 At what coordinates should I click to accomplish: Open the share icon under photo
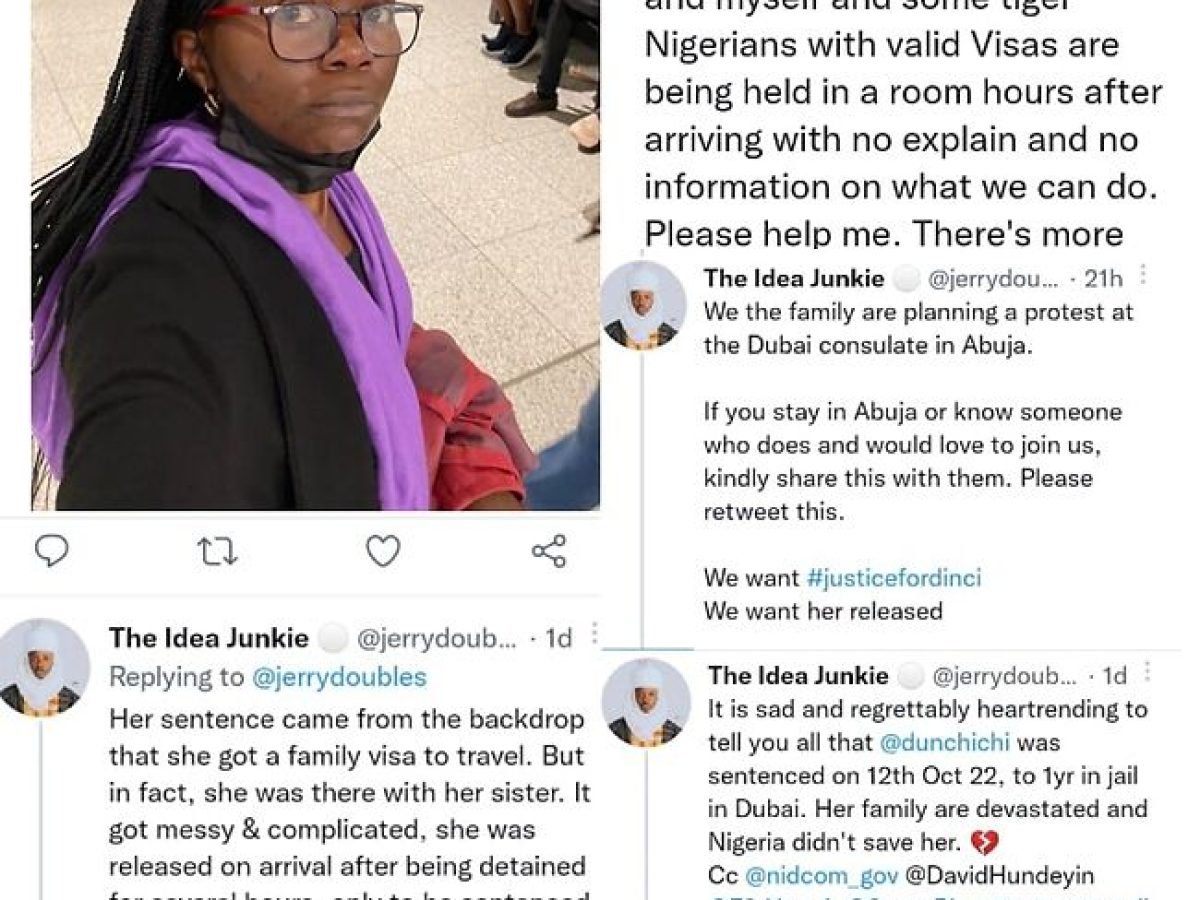click(549, 551)
